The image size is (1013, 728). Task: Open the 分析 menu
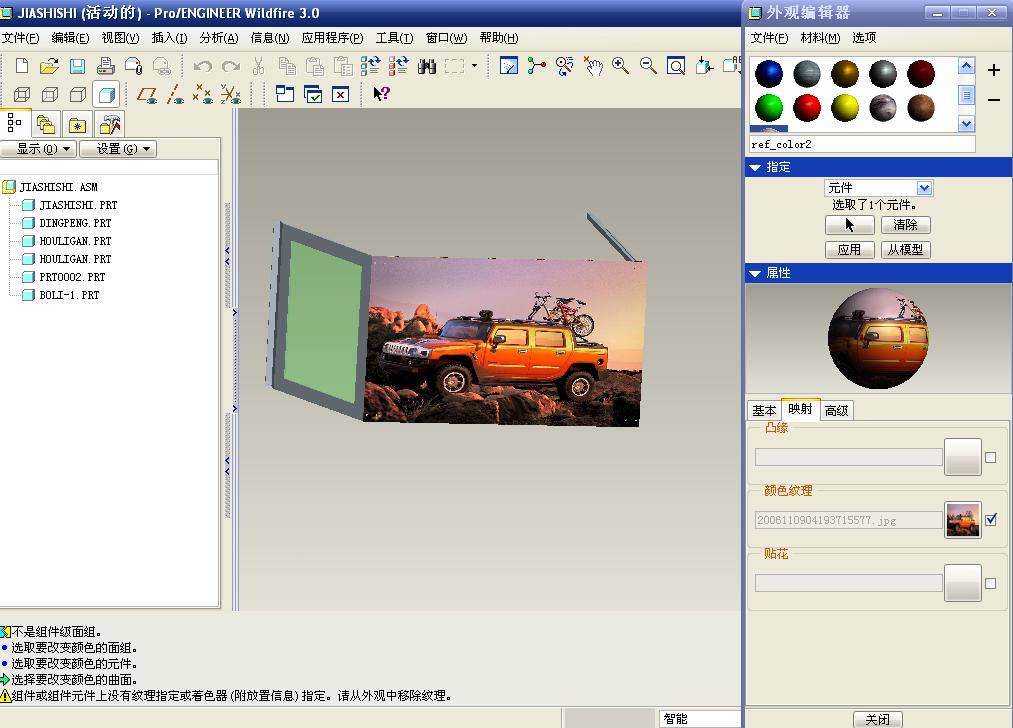coord(219,38)
